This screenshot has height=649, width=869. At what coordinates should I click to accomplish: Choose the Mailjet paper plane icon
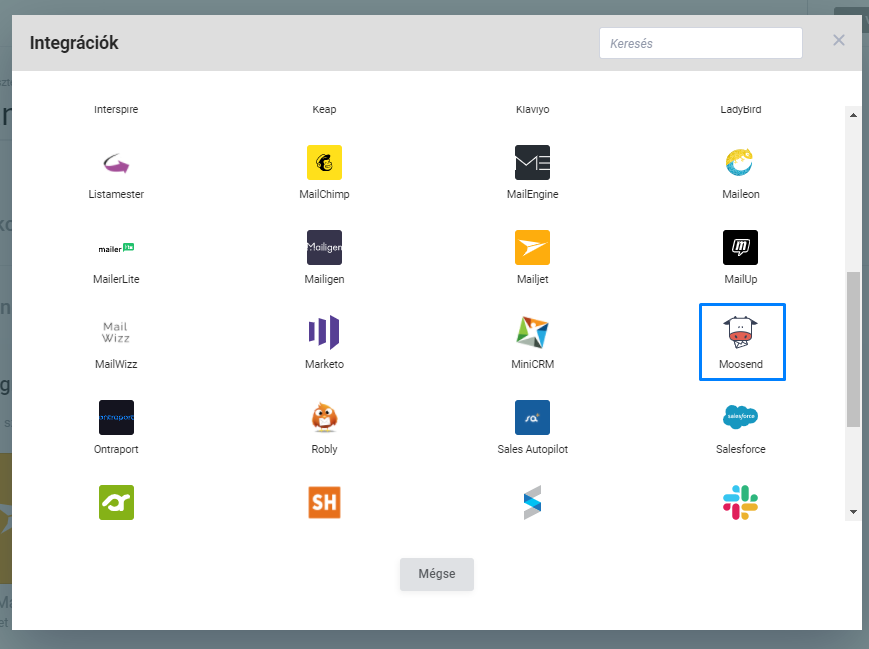click(533, 248)
